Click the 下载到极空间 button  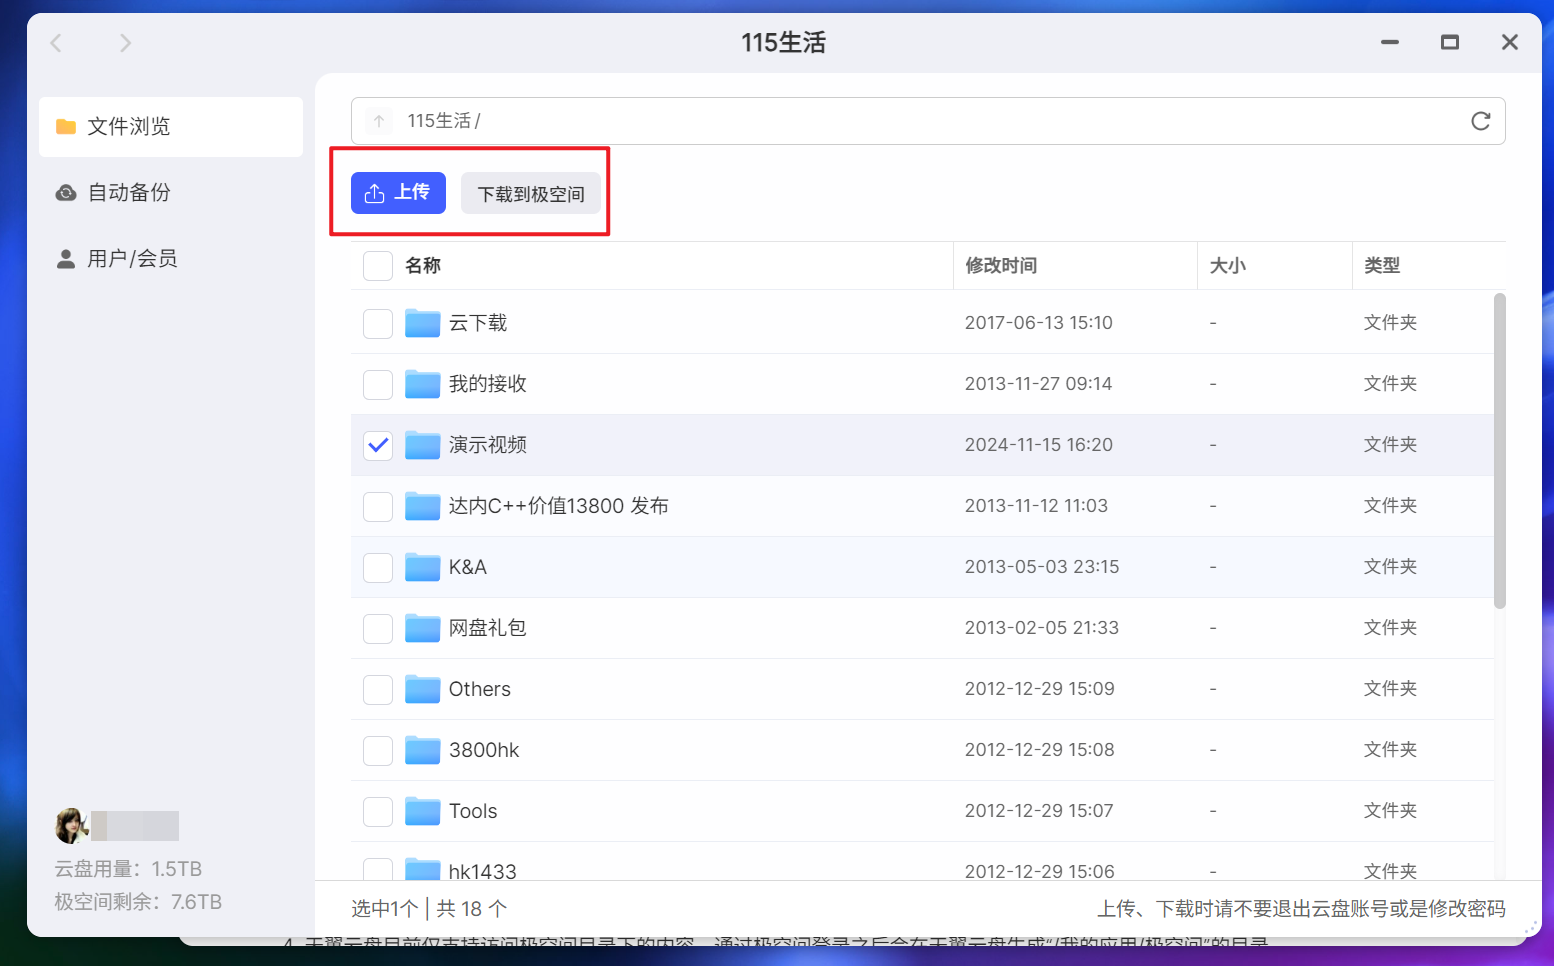(x=531, y=193)
